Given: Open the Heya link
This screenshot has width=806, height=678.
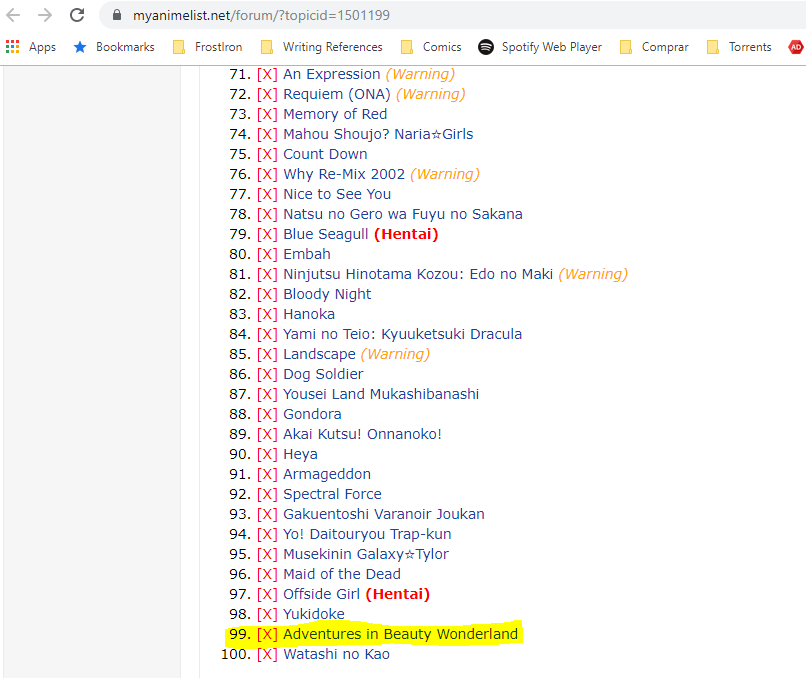Looking at the screenshot, I should 300,454.
